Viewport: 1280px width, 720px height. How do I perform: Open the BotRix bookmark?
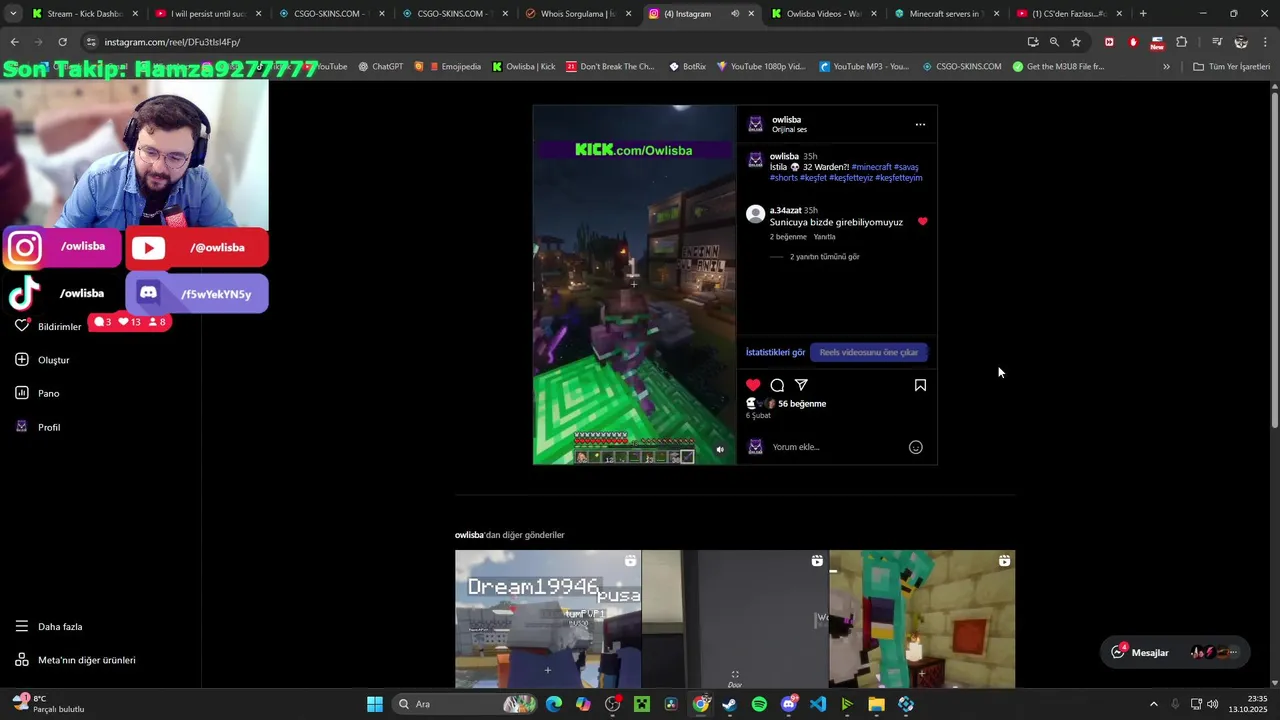687,67
